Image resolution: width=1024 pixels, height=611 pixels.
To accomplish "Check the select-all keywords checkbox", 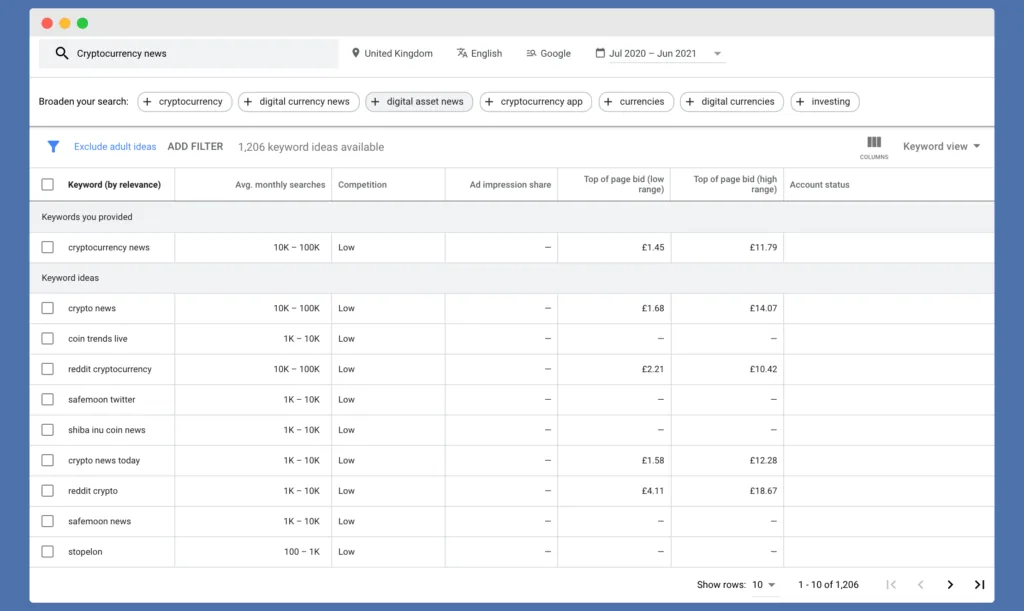I will point(46,184).
